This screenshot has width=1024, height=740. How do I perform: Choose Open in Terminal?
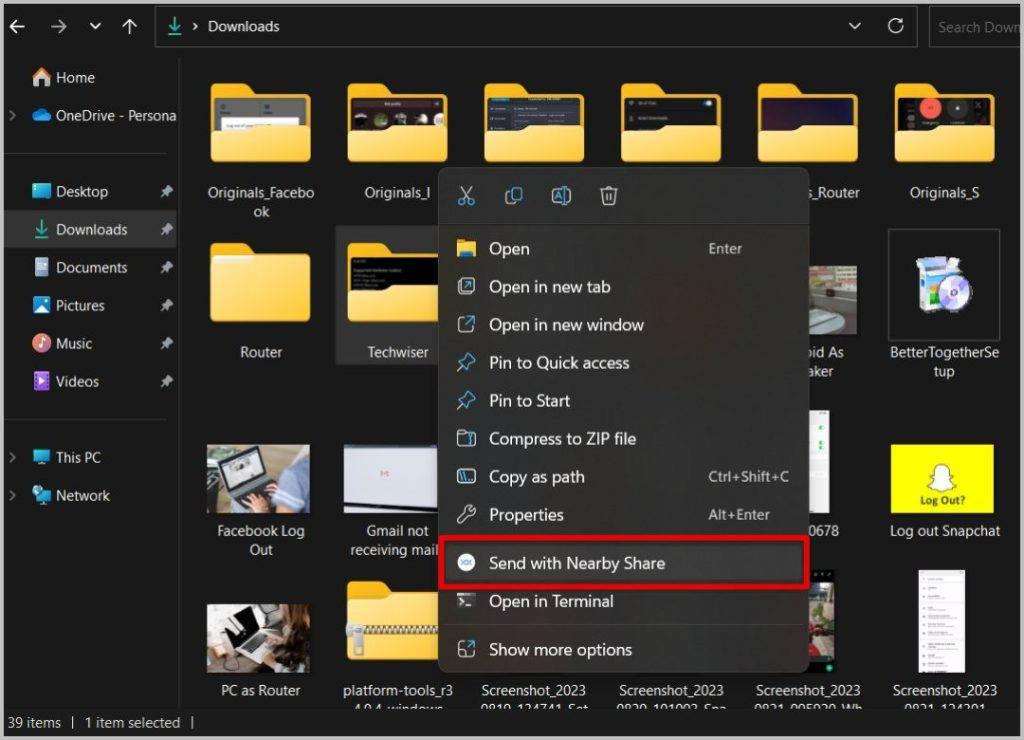click(x=624, y=601)
